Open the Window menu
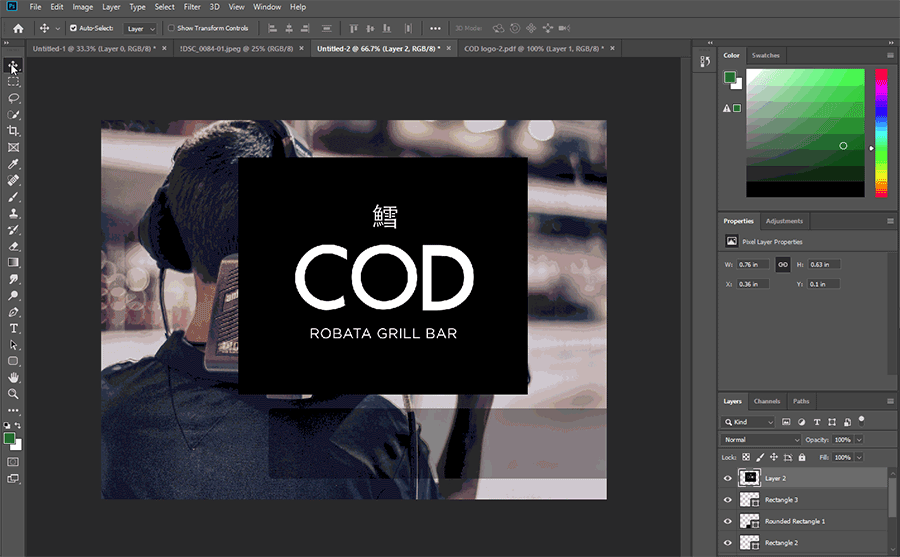900x557 pixels. pyautogui.click(x=267, y=7)
